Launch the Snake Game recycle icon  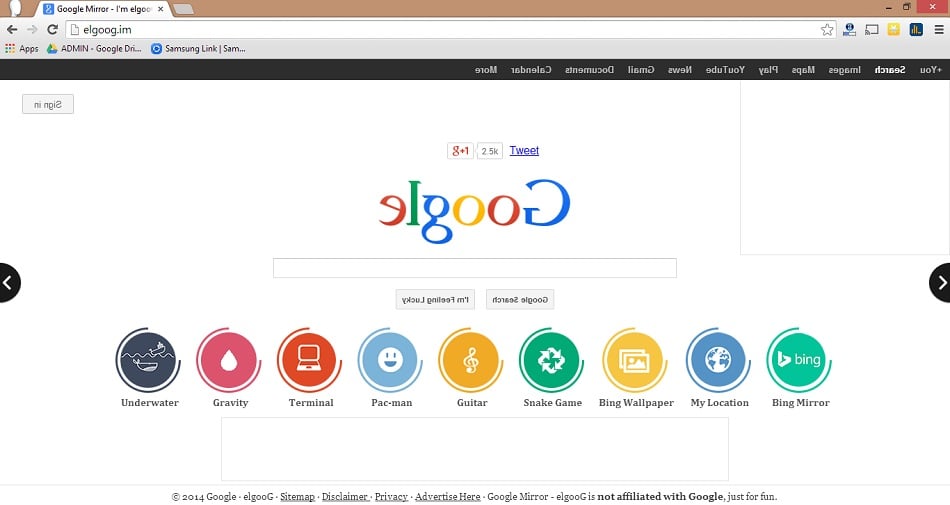(551, 360)
